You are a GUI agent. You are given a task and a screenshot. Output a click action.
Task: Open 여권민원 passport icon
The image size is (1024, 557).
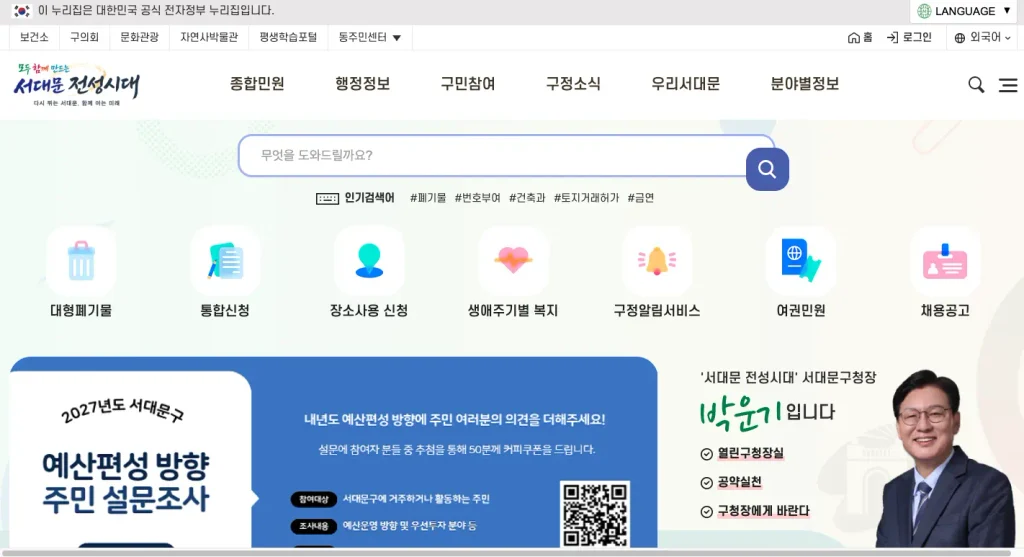pyautogui.click(x=801, y=261)
